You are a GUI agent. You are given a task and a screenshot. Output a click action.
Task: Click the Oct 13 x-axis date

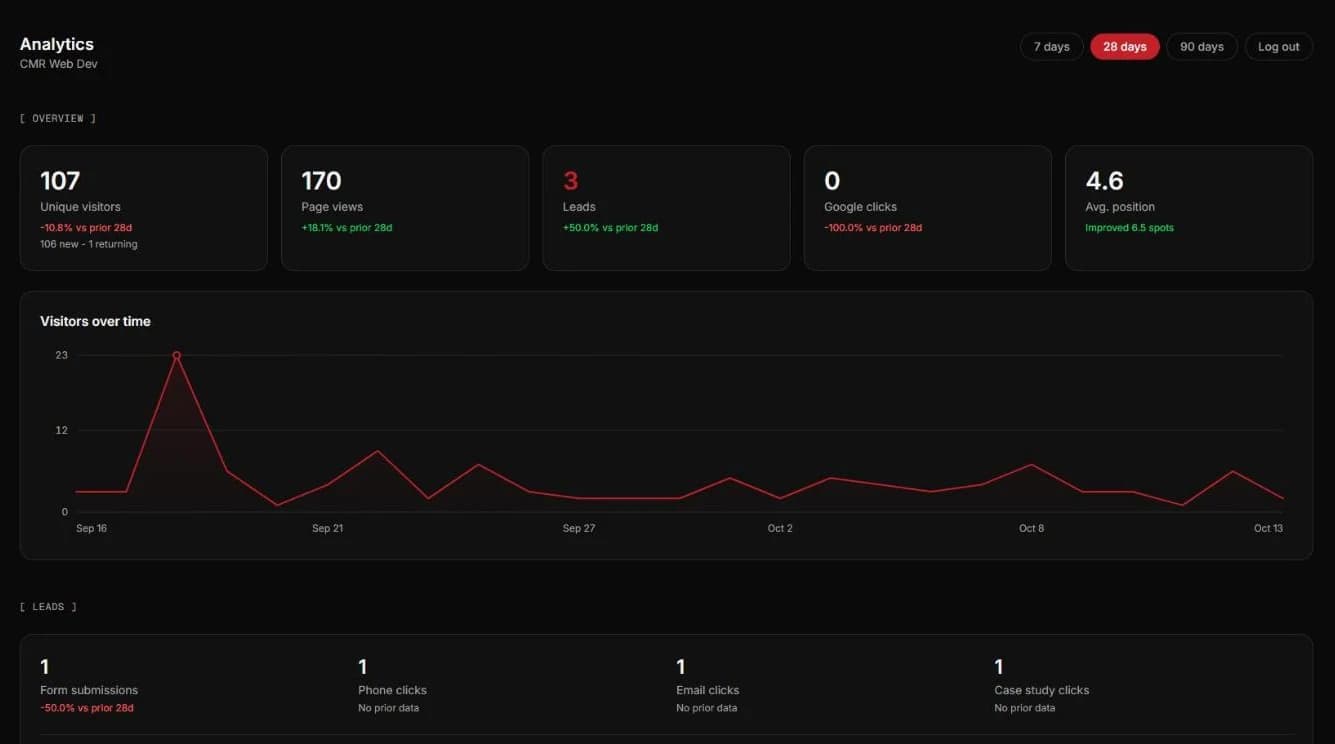1268,528
